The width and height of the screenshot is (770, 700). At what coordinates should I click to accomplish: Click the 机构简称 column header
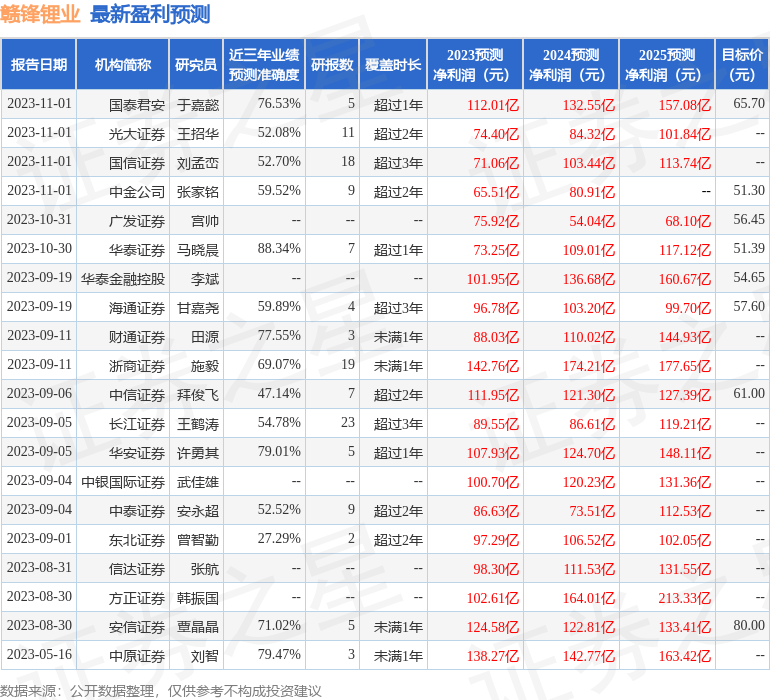(122, 64)
